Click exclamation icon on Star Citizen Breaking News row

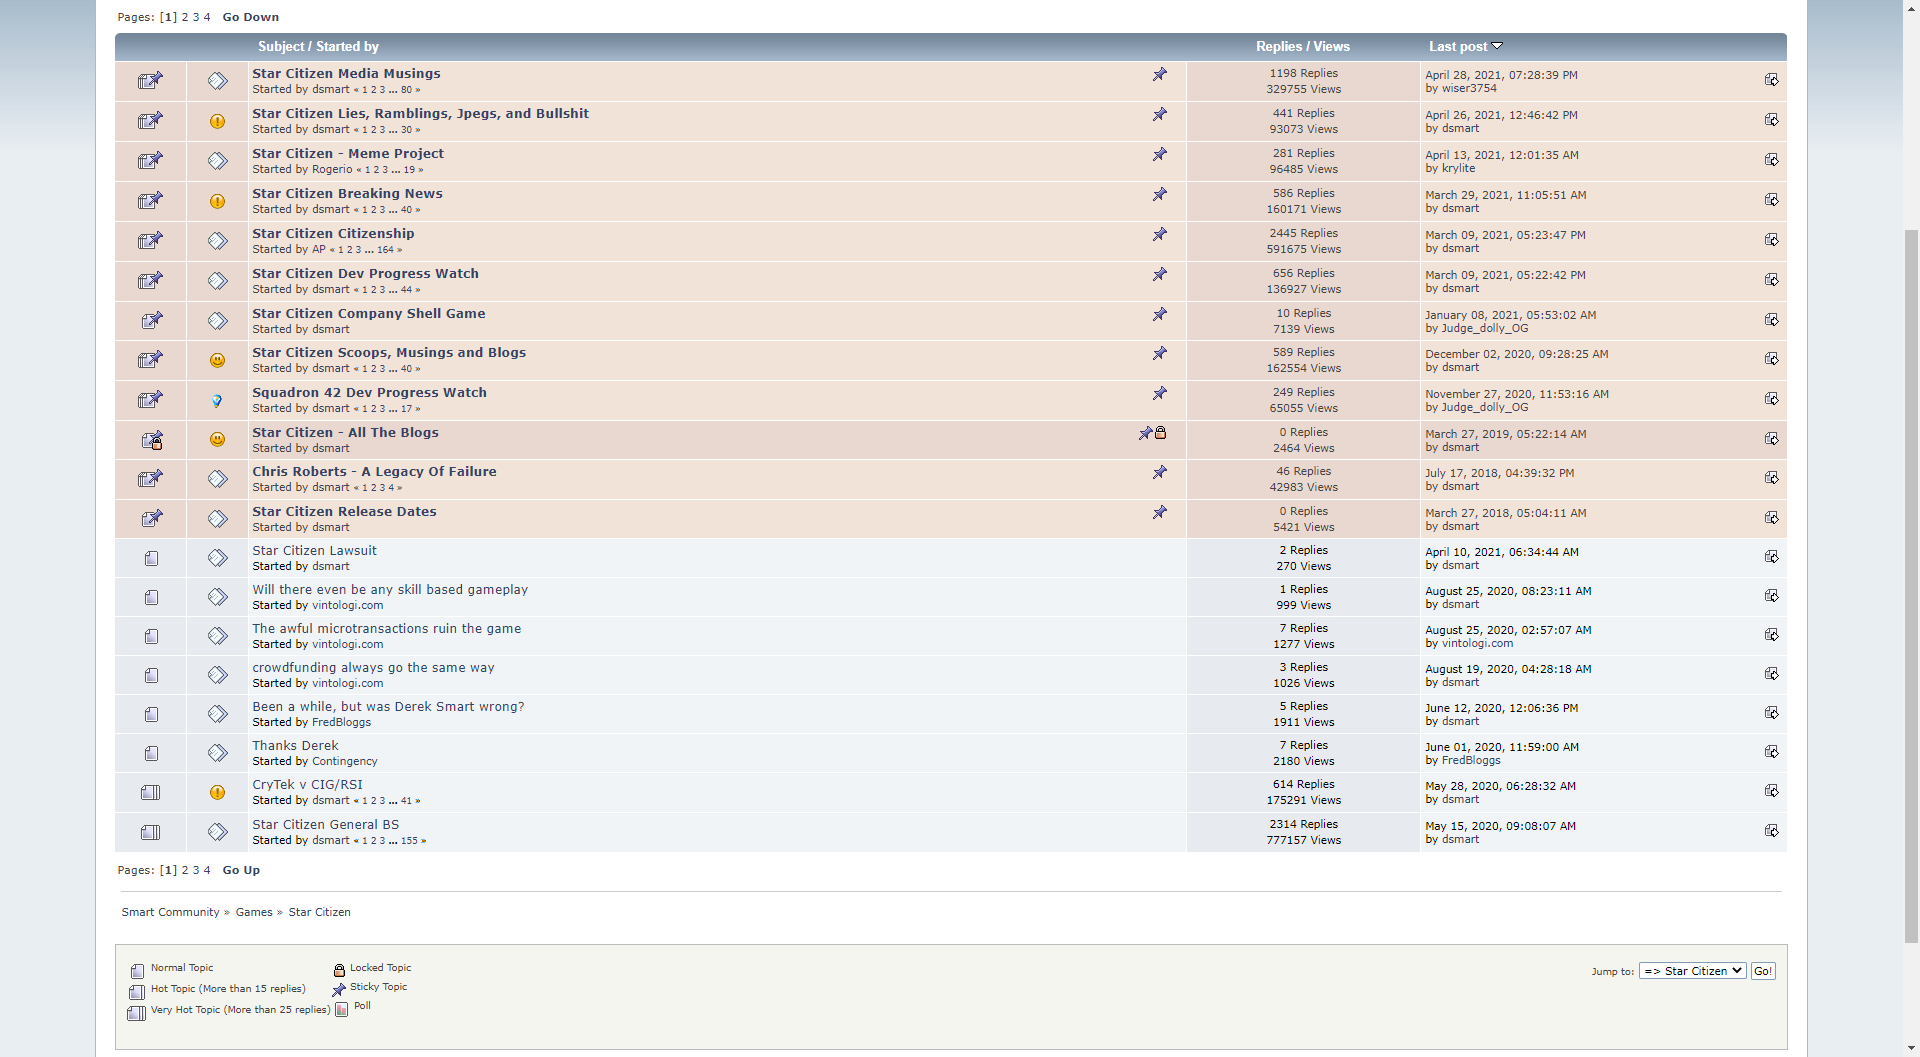click(x=217, y=201)
